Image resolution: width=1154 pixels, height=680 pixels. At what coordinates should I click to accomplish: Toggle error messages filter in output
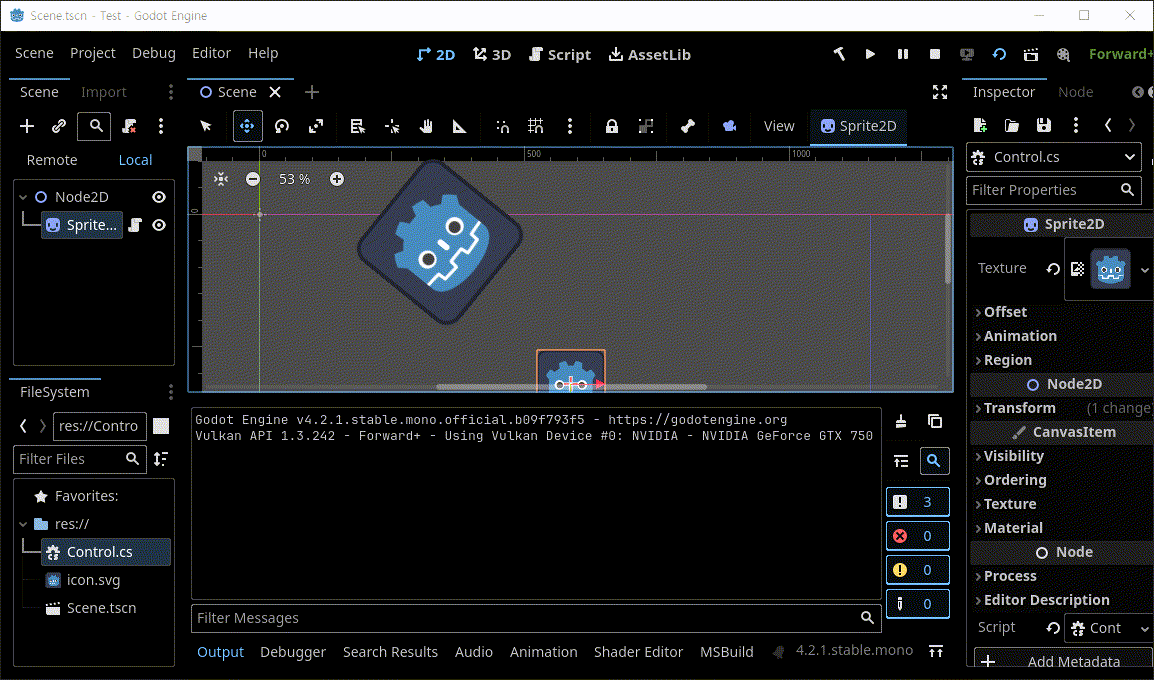point(918,536)
